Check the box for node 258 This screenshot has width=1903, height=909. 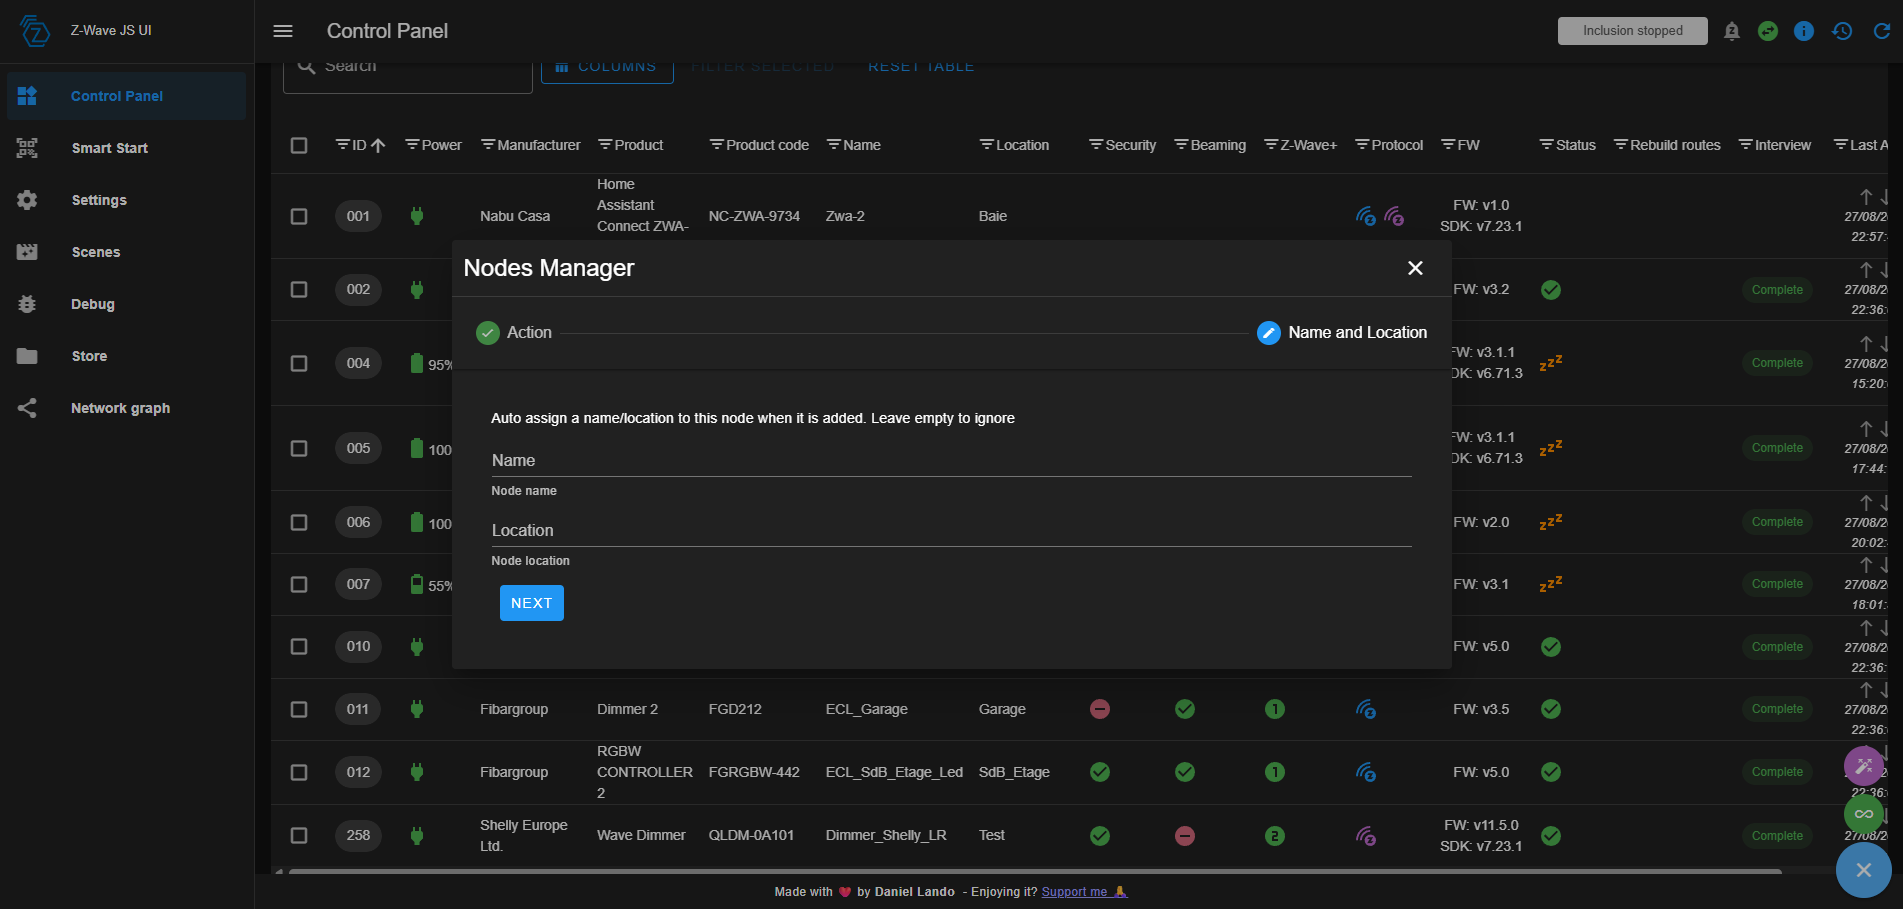click(299, 835)
